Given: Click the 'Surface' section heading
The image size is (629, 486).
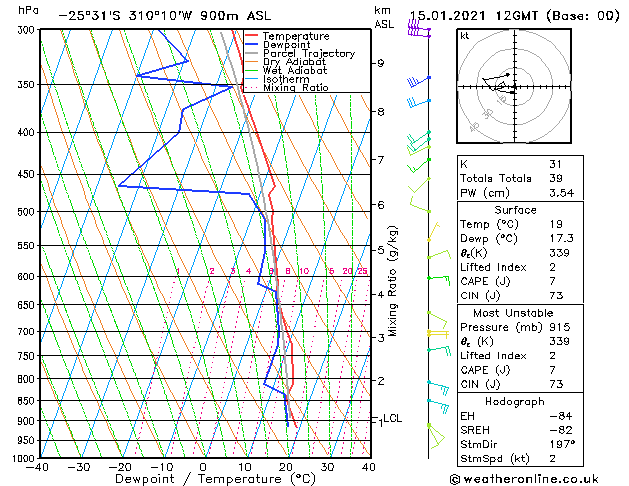Looking at the screenshot, I should tap(515, 210).
